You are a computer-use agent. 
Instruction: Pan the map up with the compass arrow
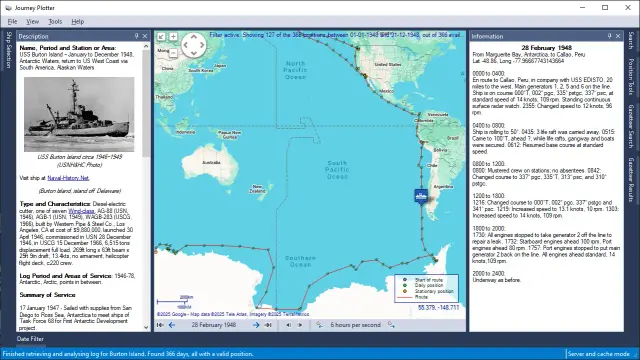click(x=194, y=37)
